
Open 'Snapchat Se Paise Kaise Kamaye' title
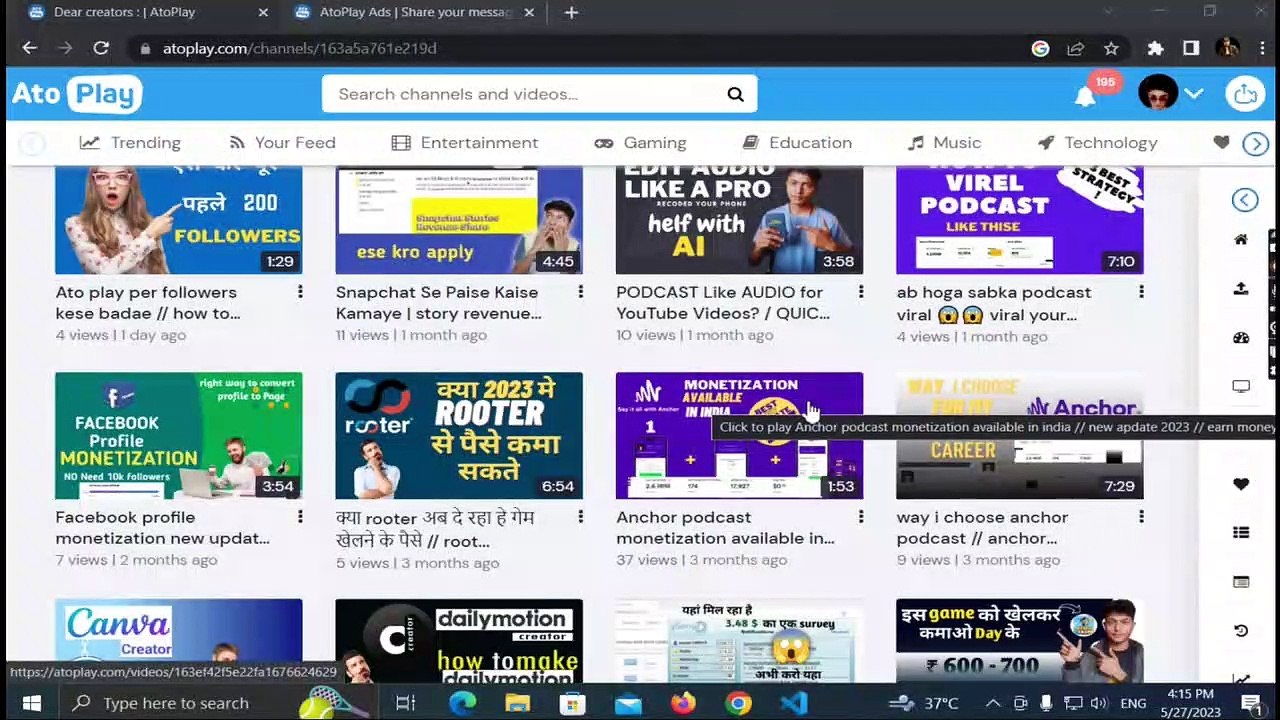(438, 303)
